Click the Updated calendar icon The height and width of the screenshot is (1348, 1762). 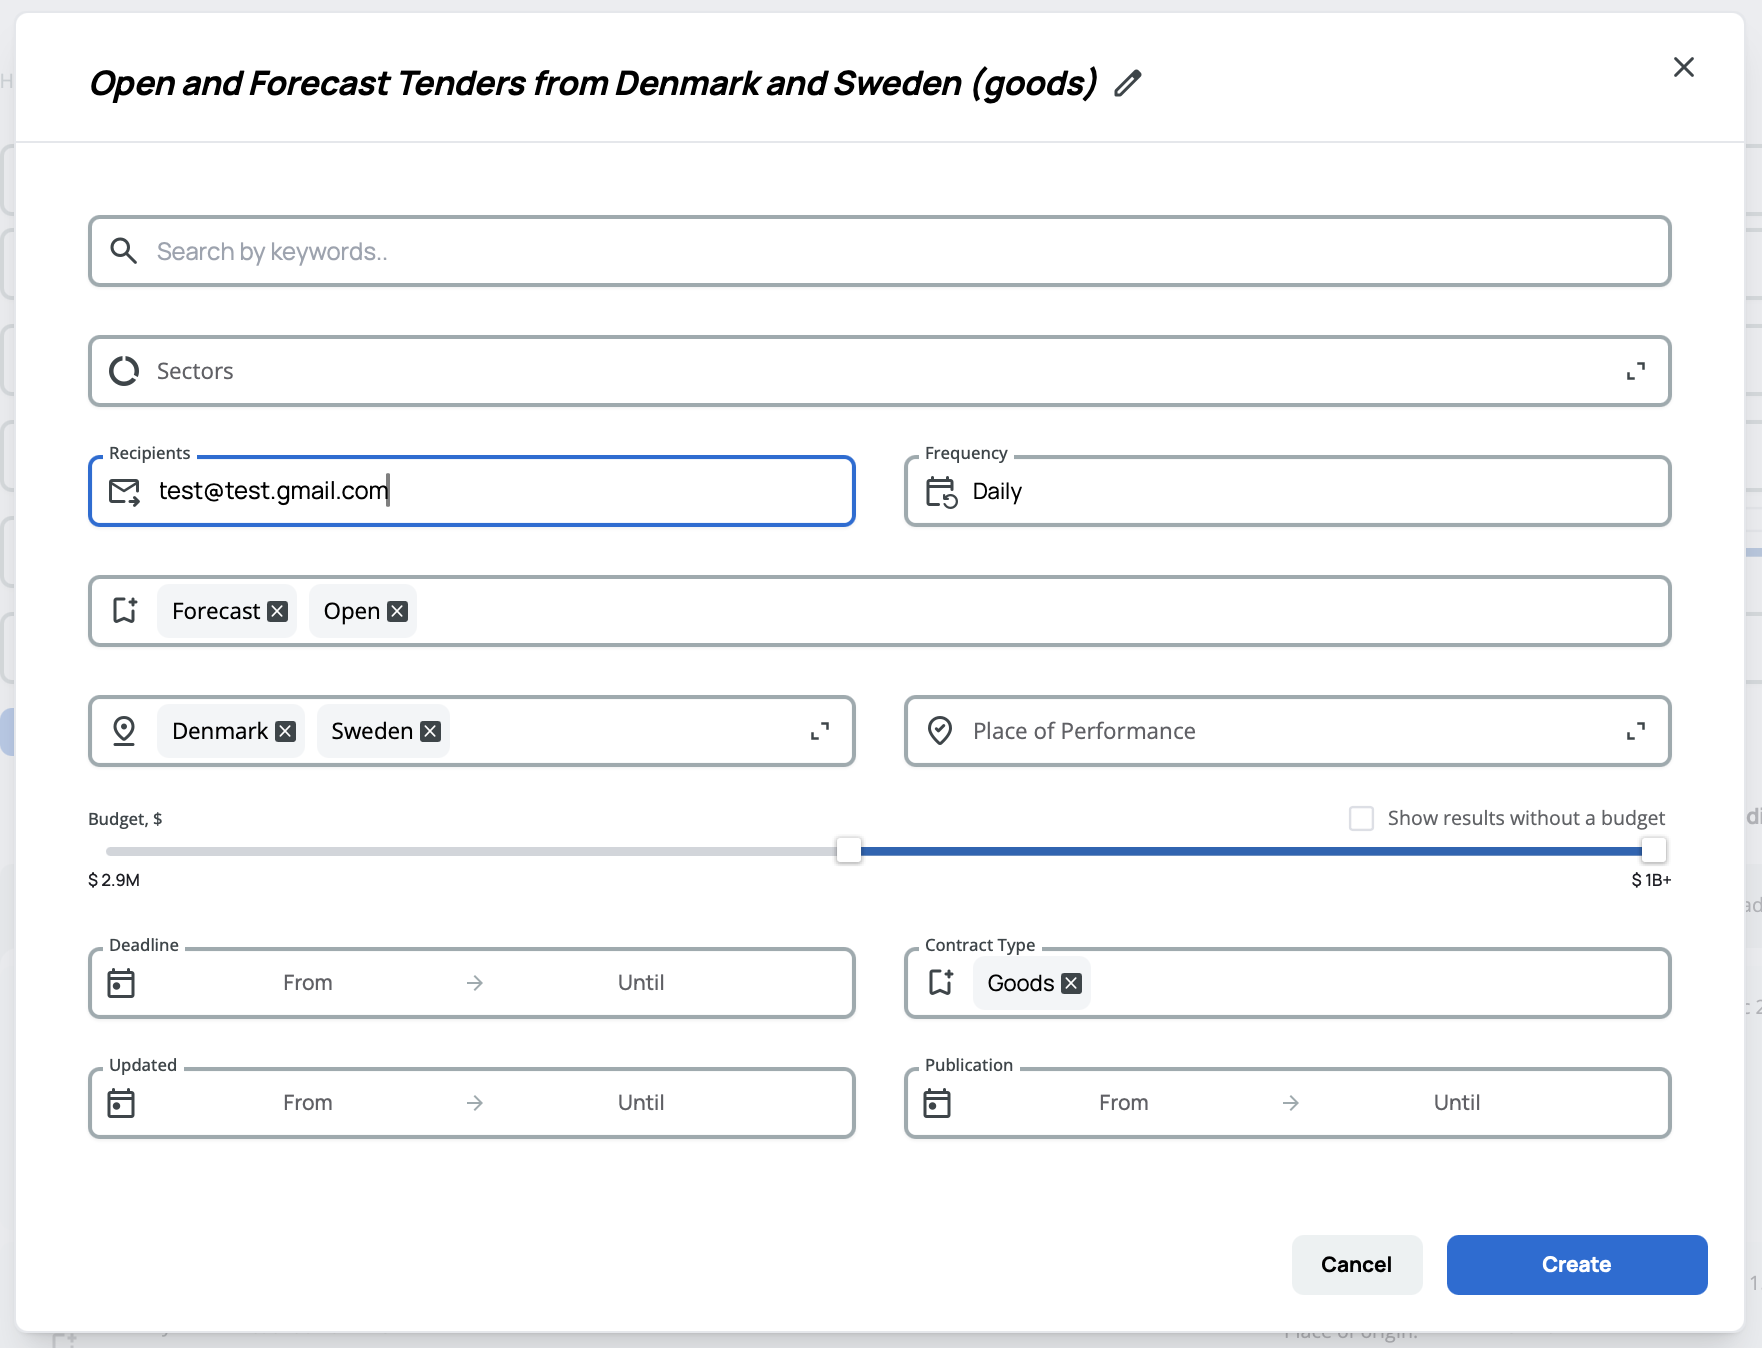click(121, 1103)
